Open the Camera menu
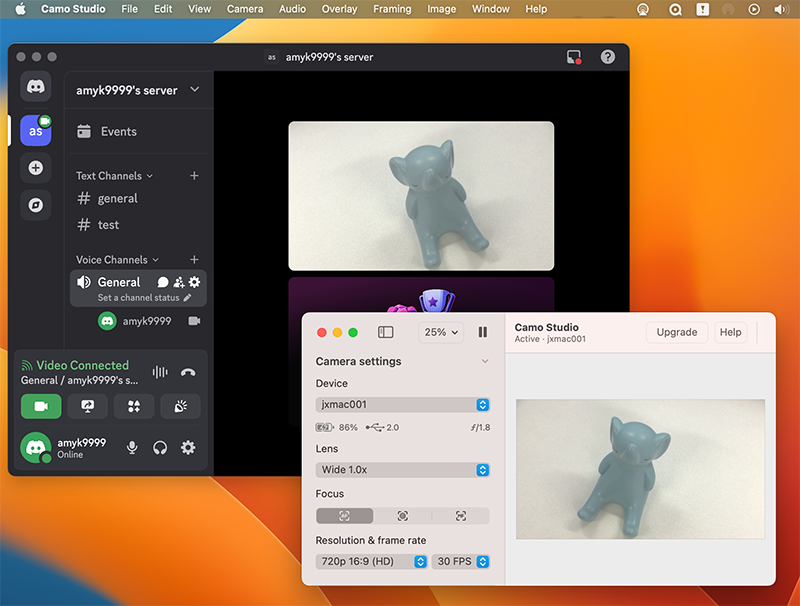This screenshot has width=800, height=606. tap(245, 9)
